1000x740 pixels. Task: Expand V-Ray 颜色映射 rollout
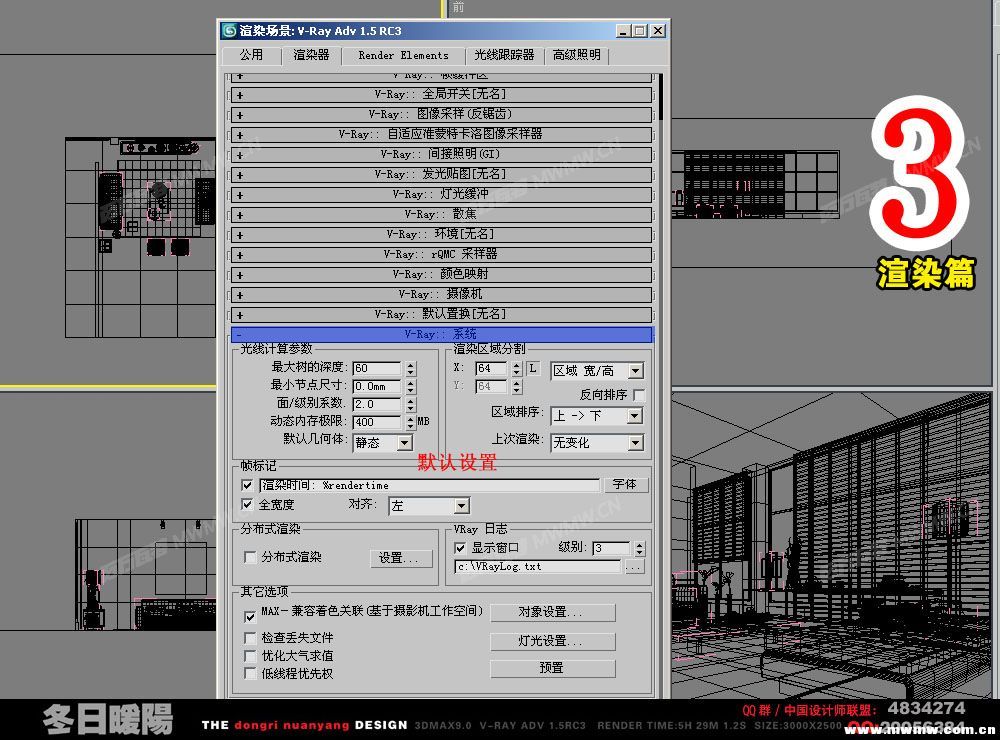tap(441, 275)
